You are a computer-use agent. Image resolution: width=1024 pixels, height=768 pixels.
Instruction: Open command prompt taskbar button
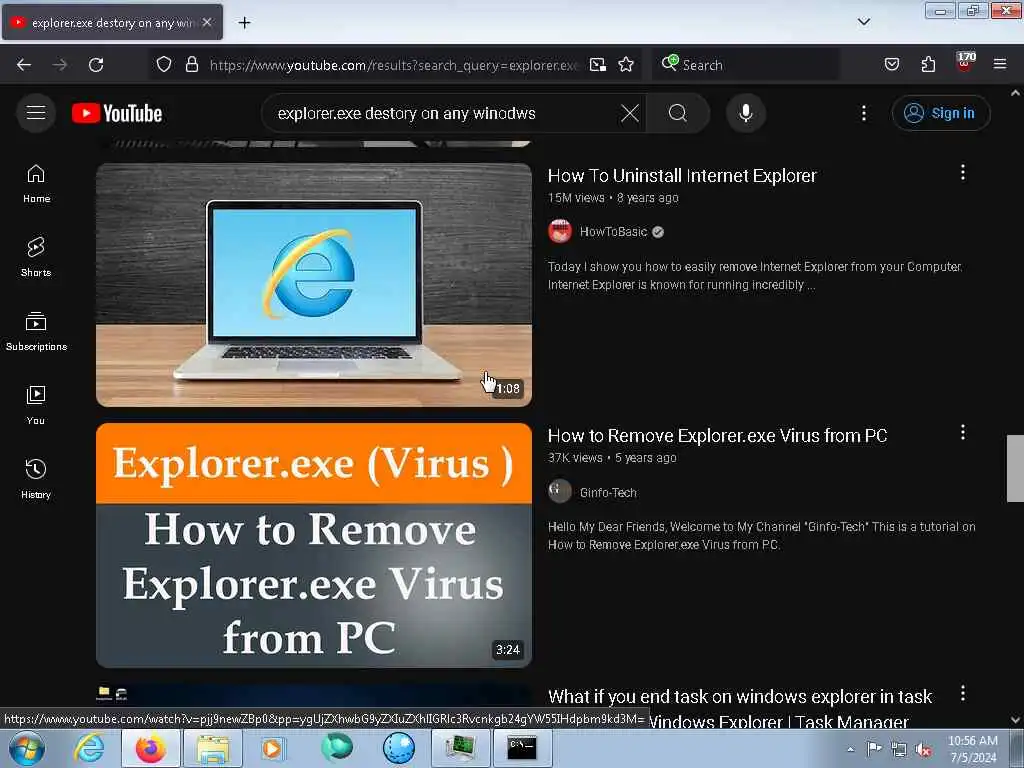[x=522, y=748]
